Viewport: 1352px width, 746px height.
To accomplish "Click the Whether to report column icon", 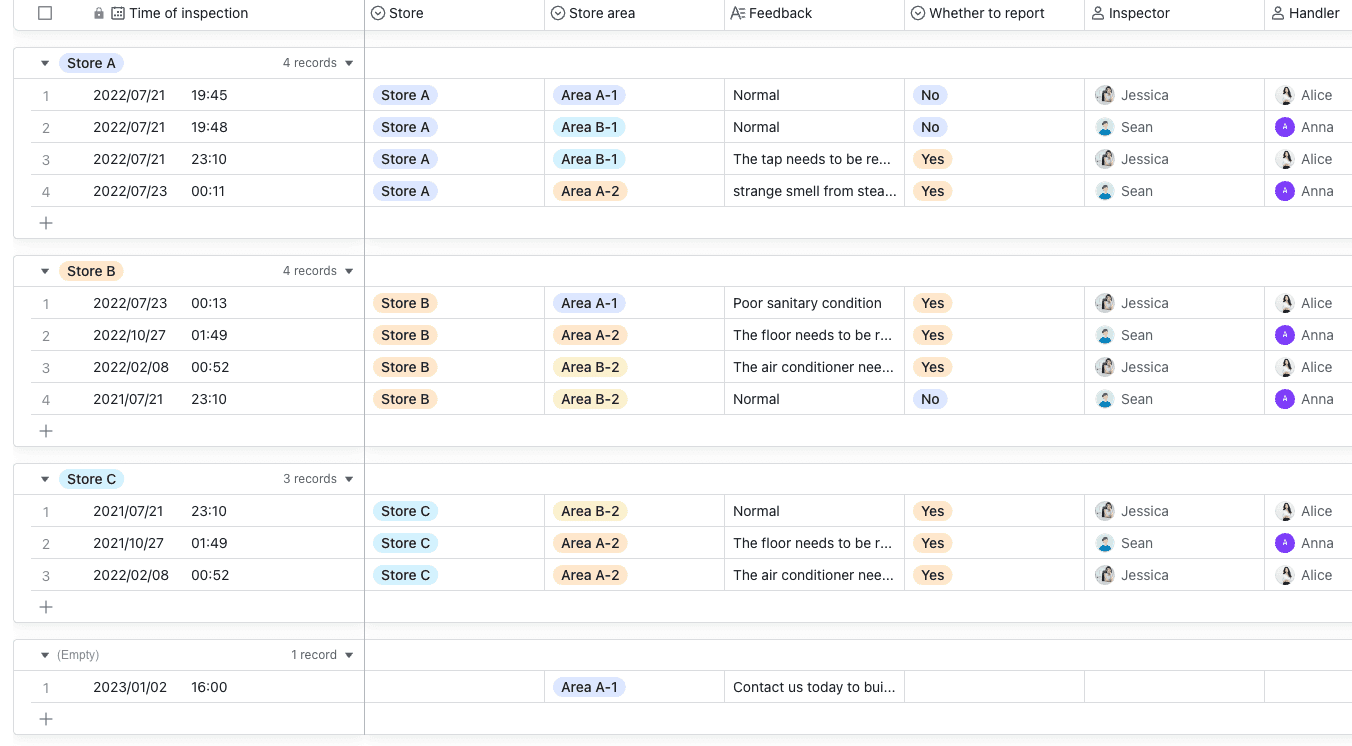I will point(918,14).
